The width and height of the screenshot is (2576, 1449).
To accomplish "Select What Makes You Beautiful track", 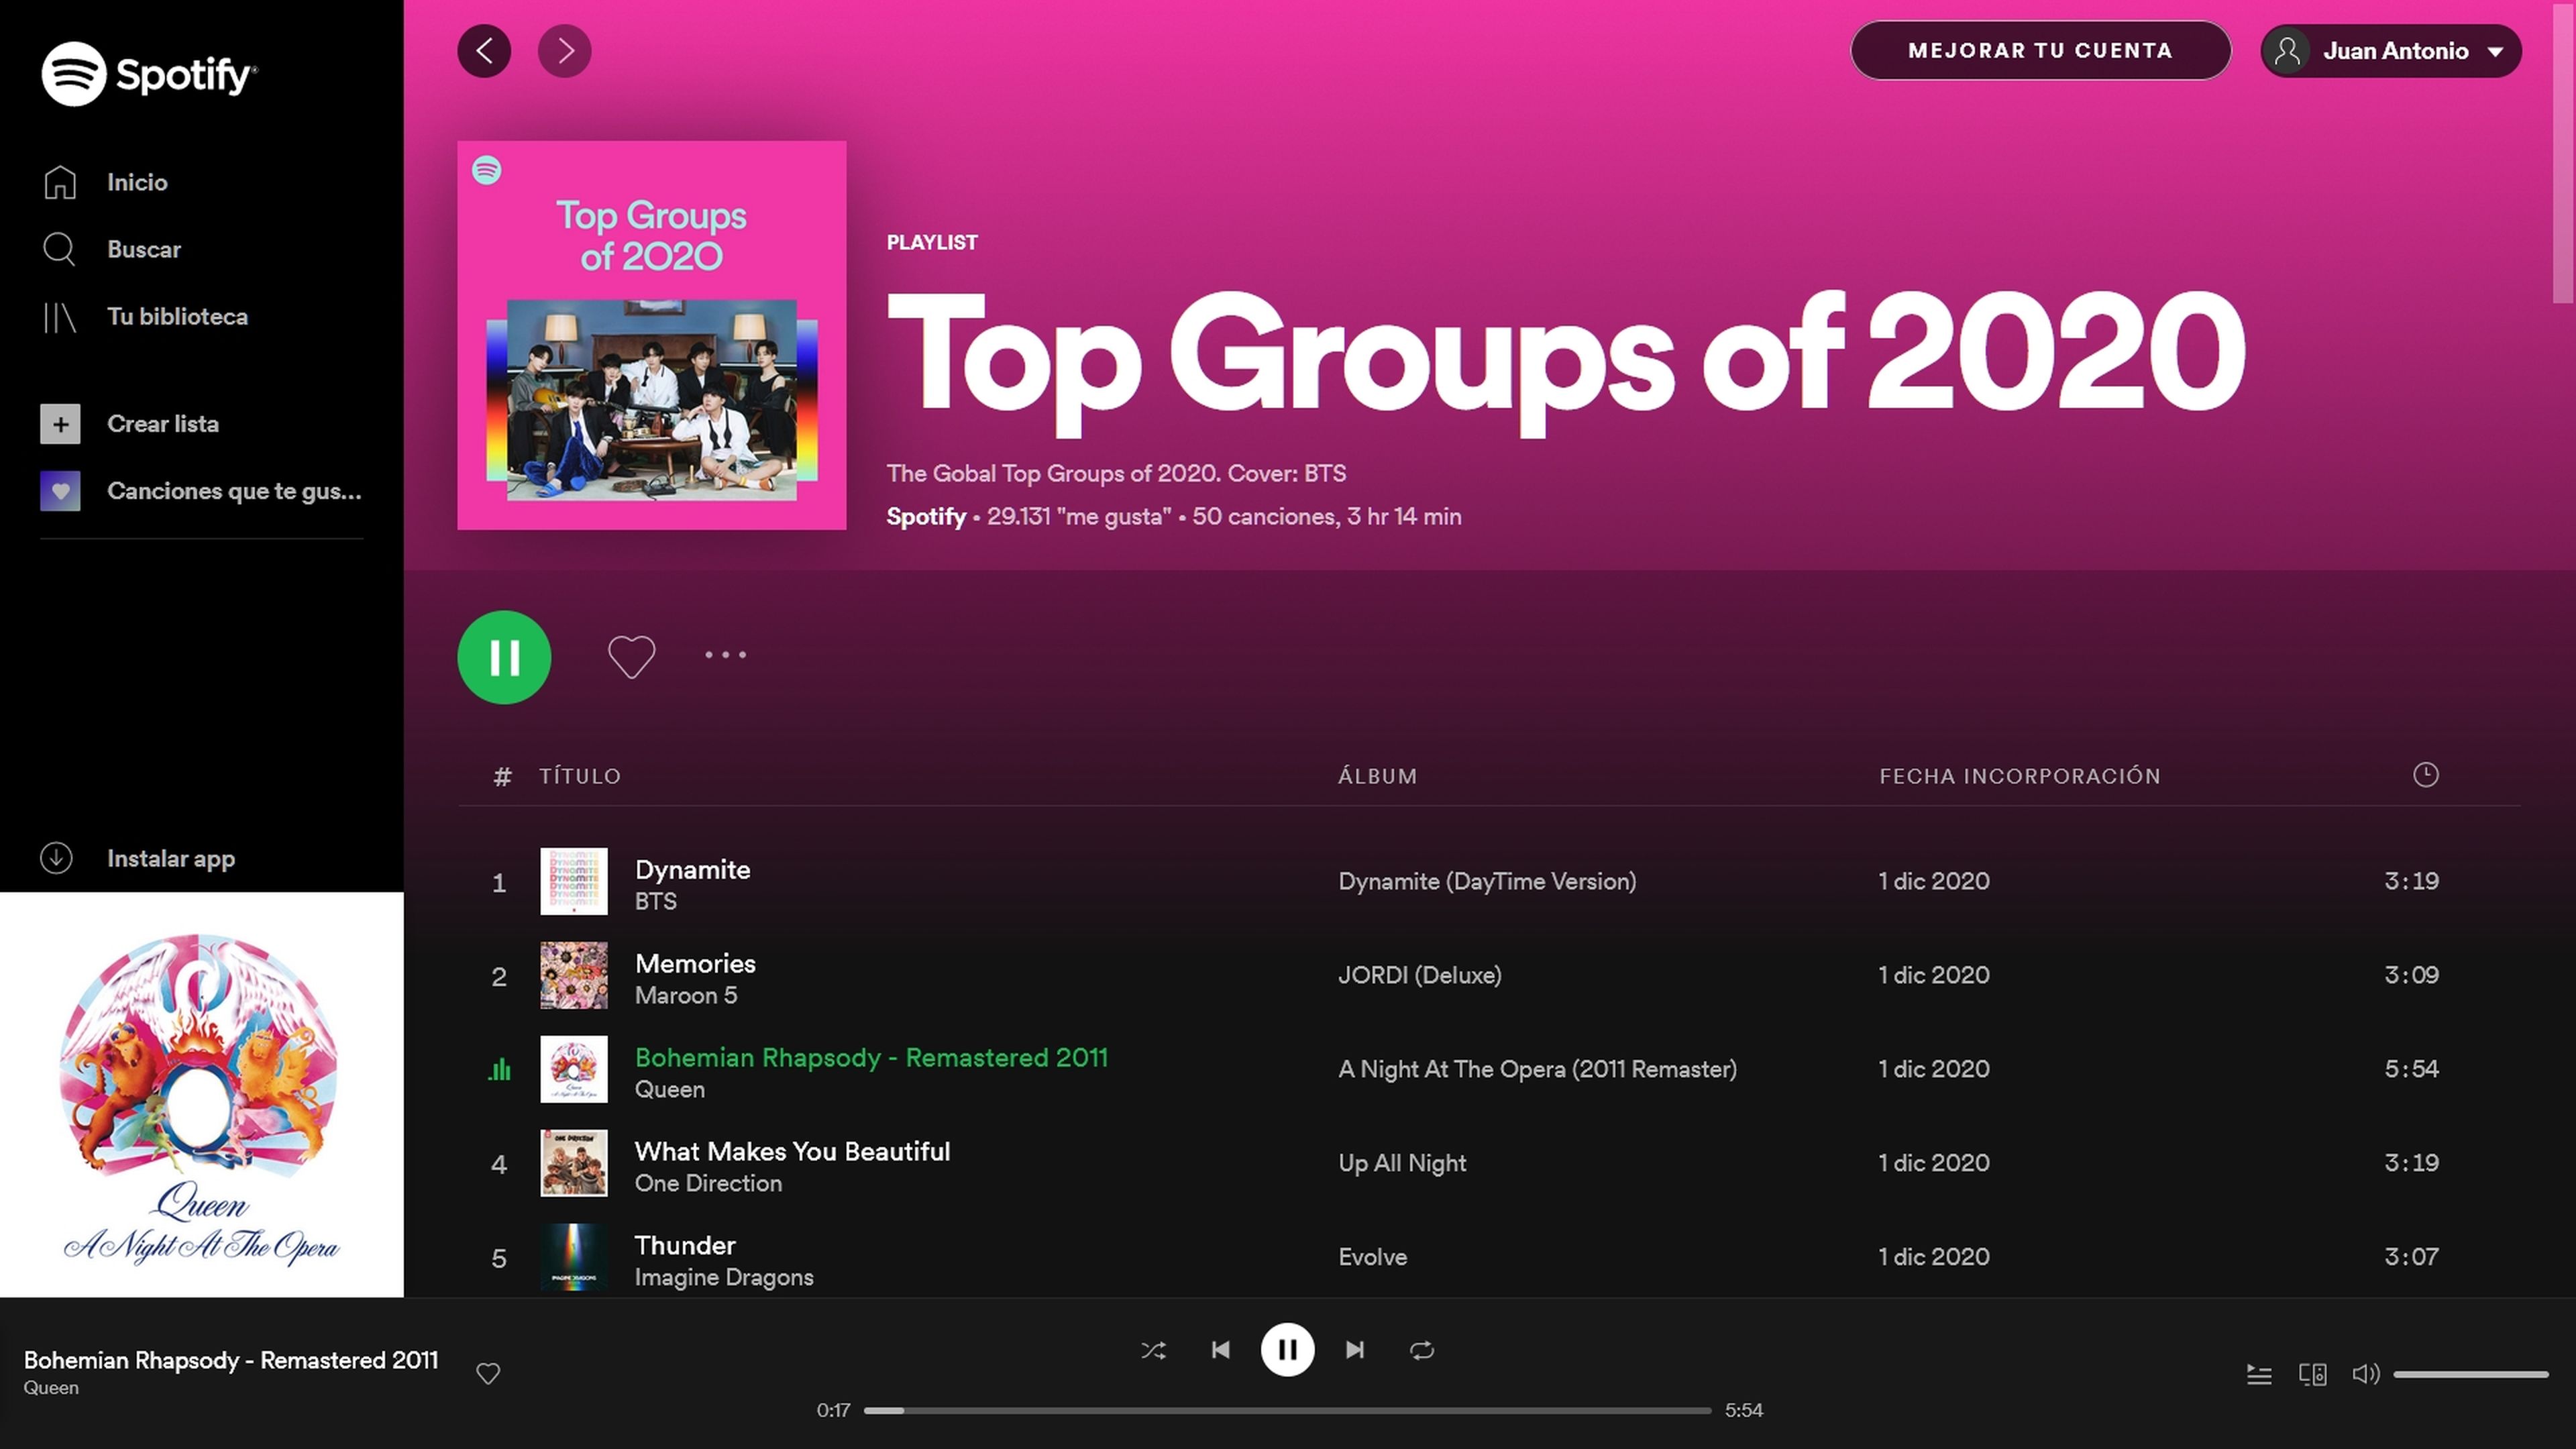I will click(792, 1151).
